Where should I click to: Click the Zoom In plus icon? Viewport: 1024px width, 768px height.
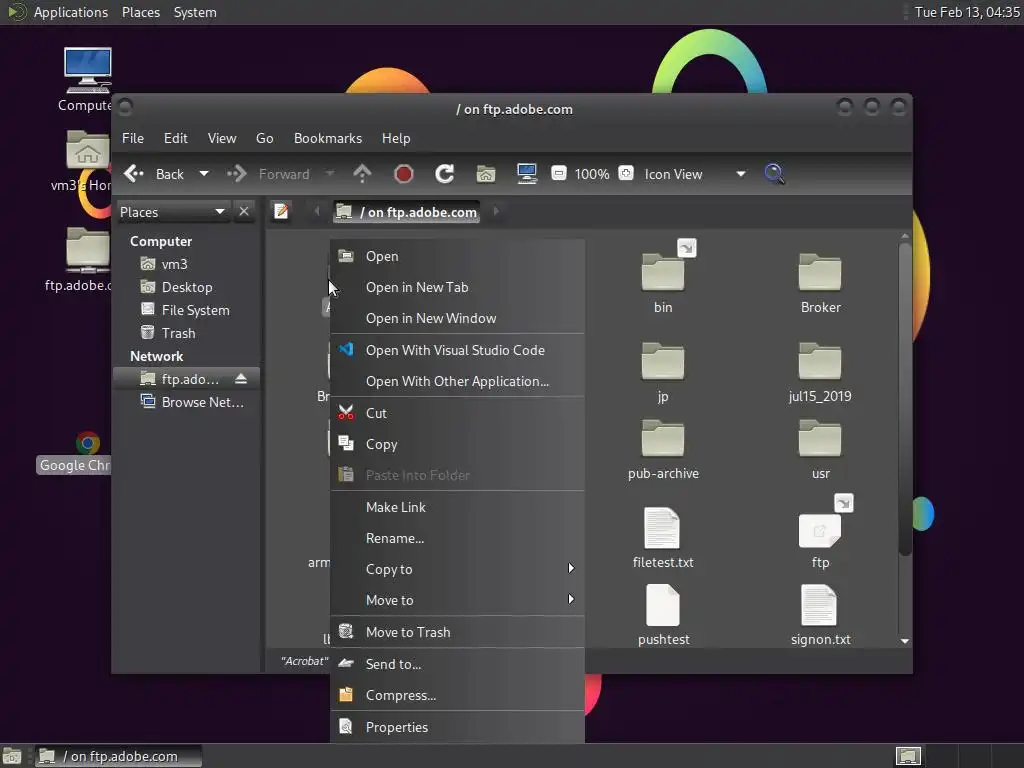[x=626, y=173]
